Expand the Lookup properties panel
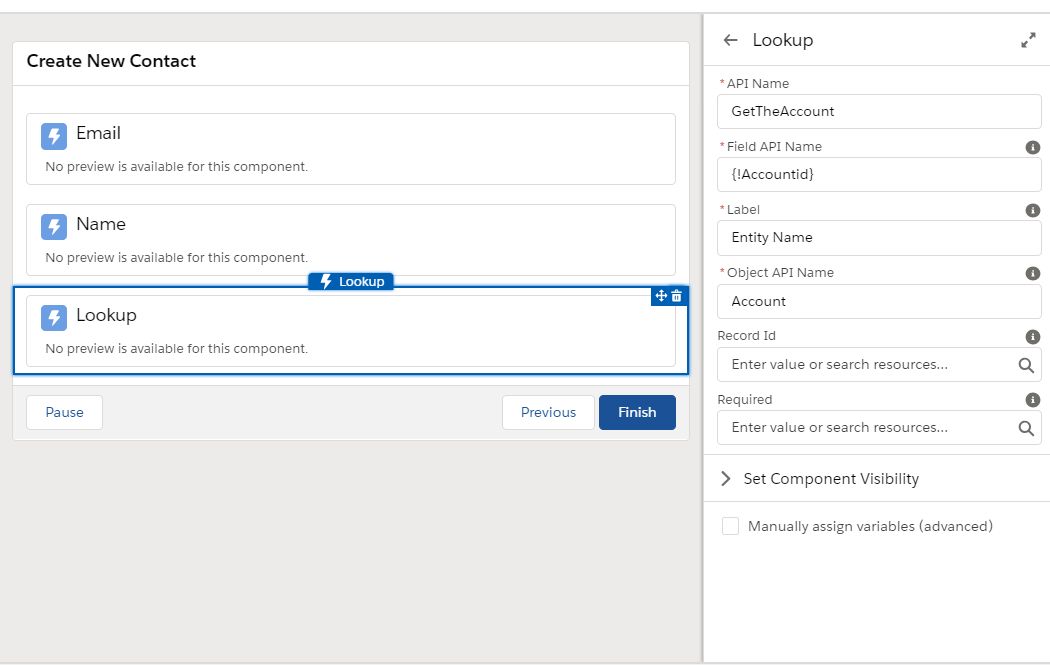Screen dimensions: 1050x665 coord(1028,40)
